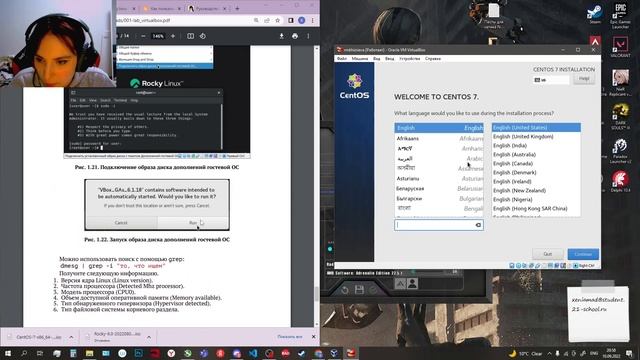Toggle the browser side panel
Screen dimensions: 640x360
291,20
